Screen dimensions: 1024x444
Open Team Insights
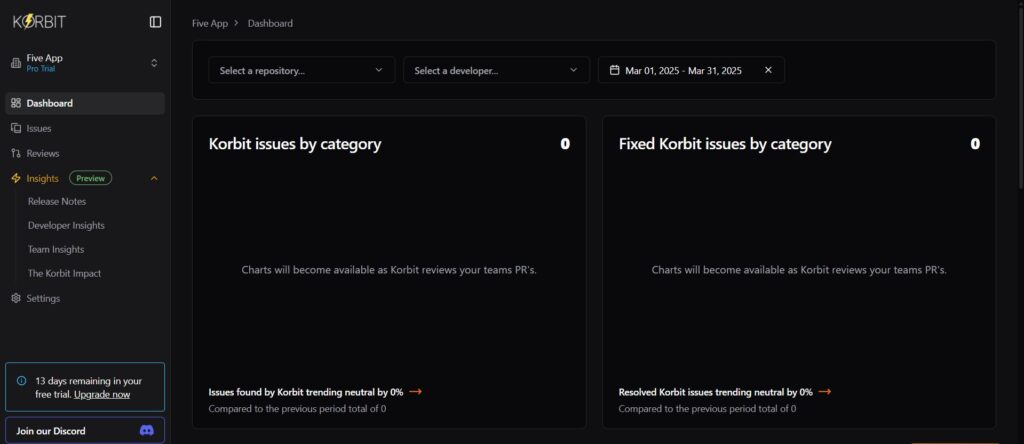click(x=56, y=249)
